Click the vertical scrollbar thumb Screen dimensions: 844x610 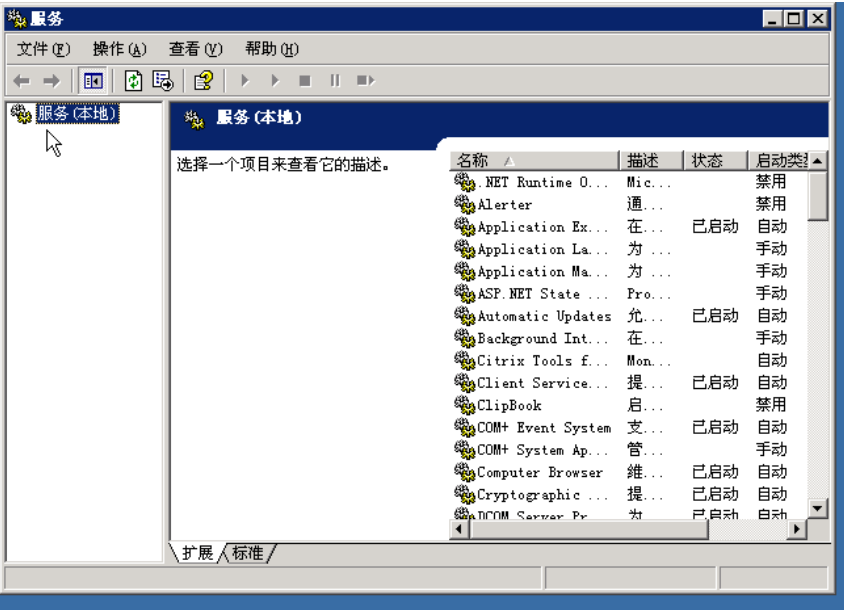tap(818, 195)
